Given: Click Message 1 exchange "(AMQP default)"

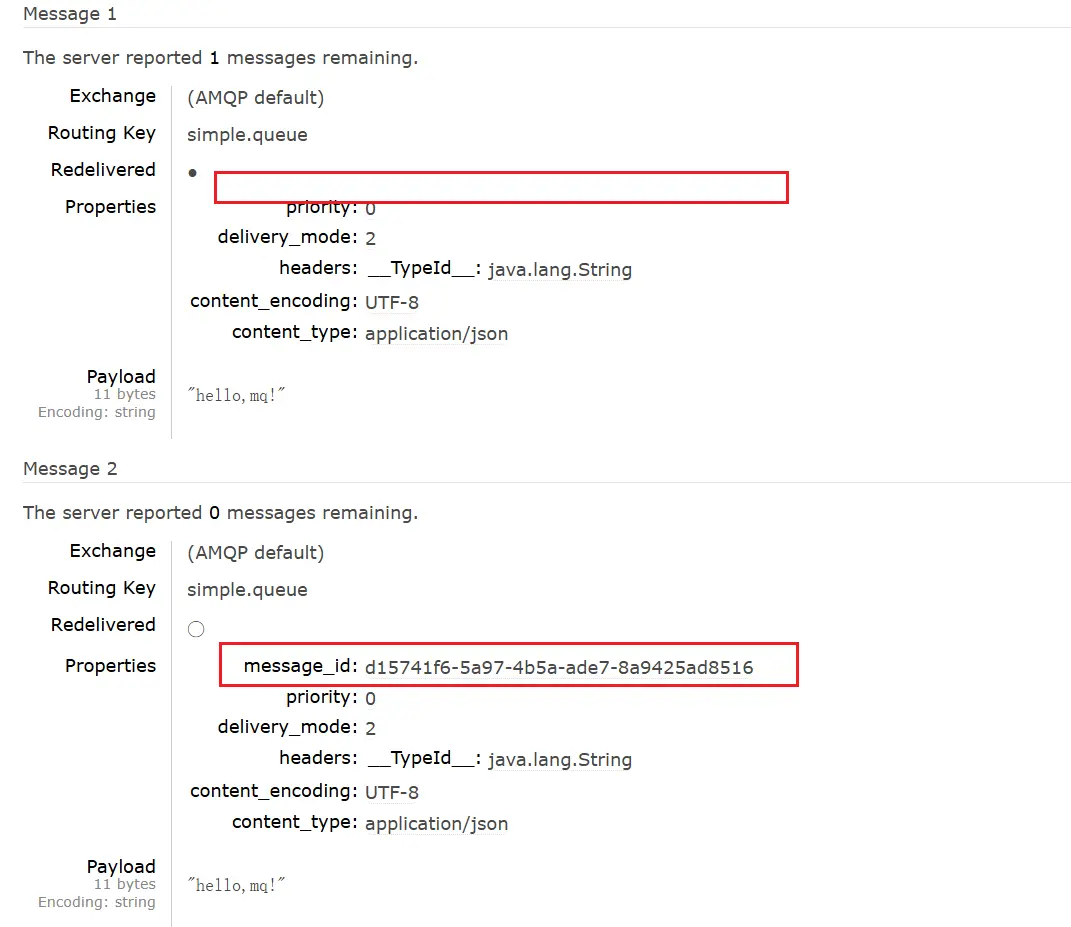Looking at the screenshot, I should [x=255, y=98].
